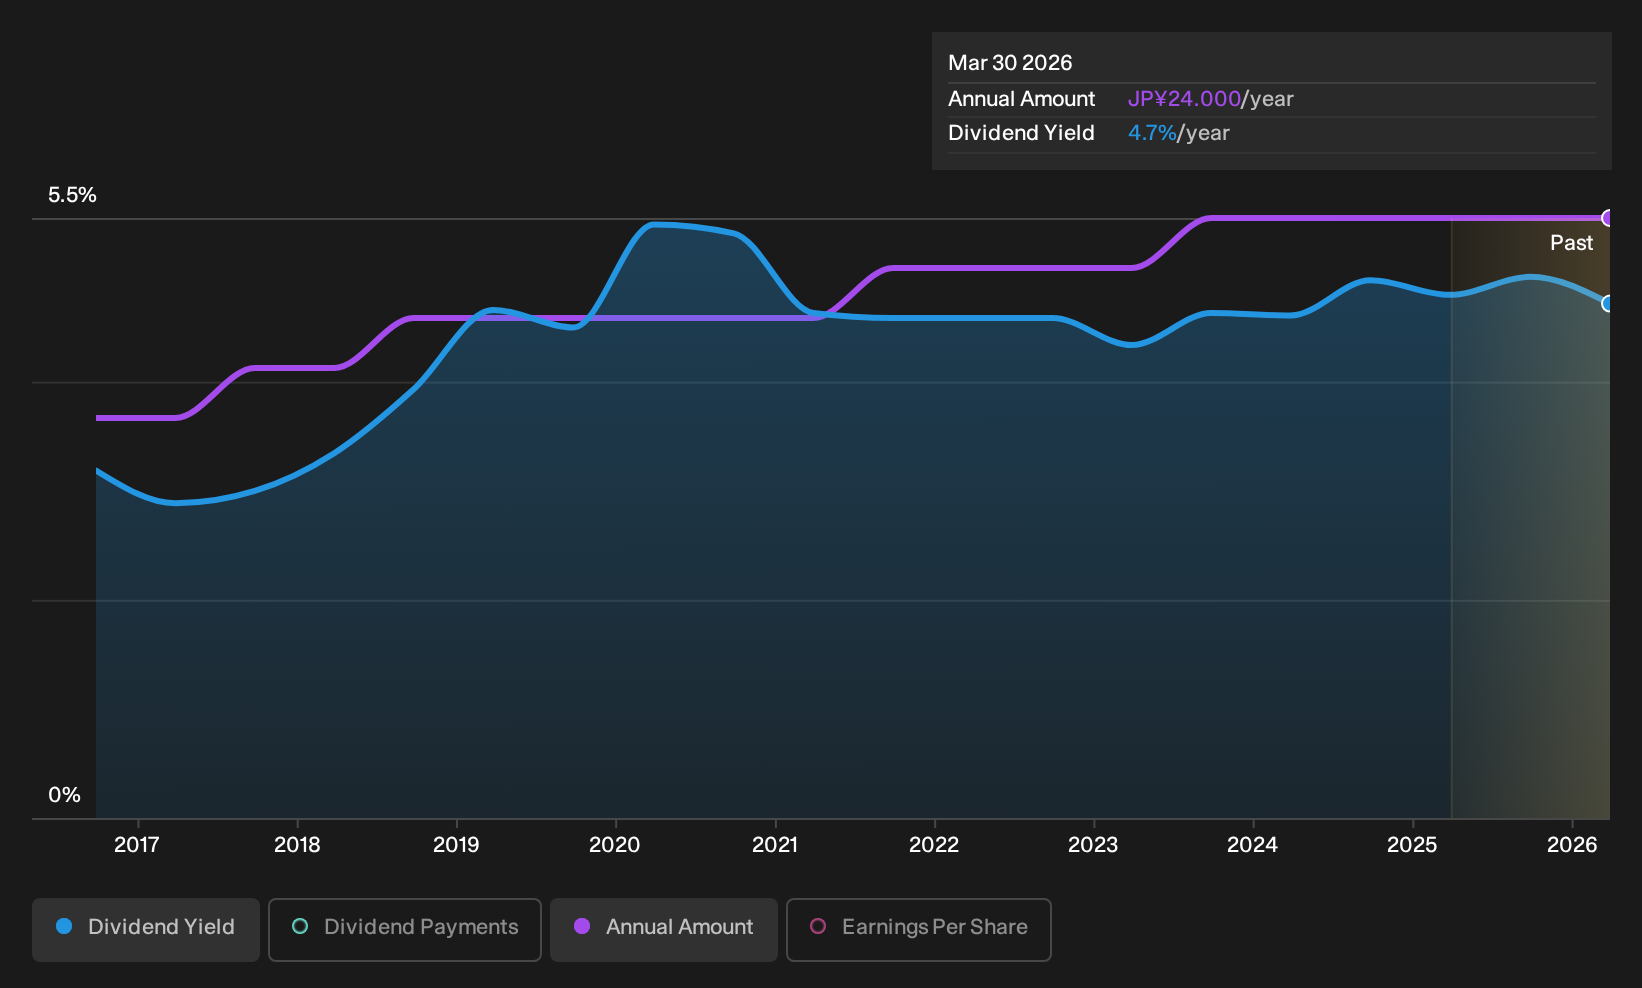Click the 5.5% y-axis label

[72, 195]
